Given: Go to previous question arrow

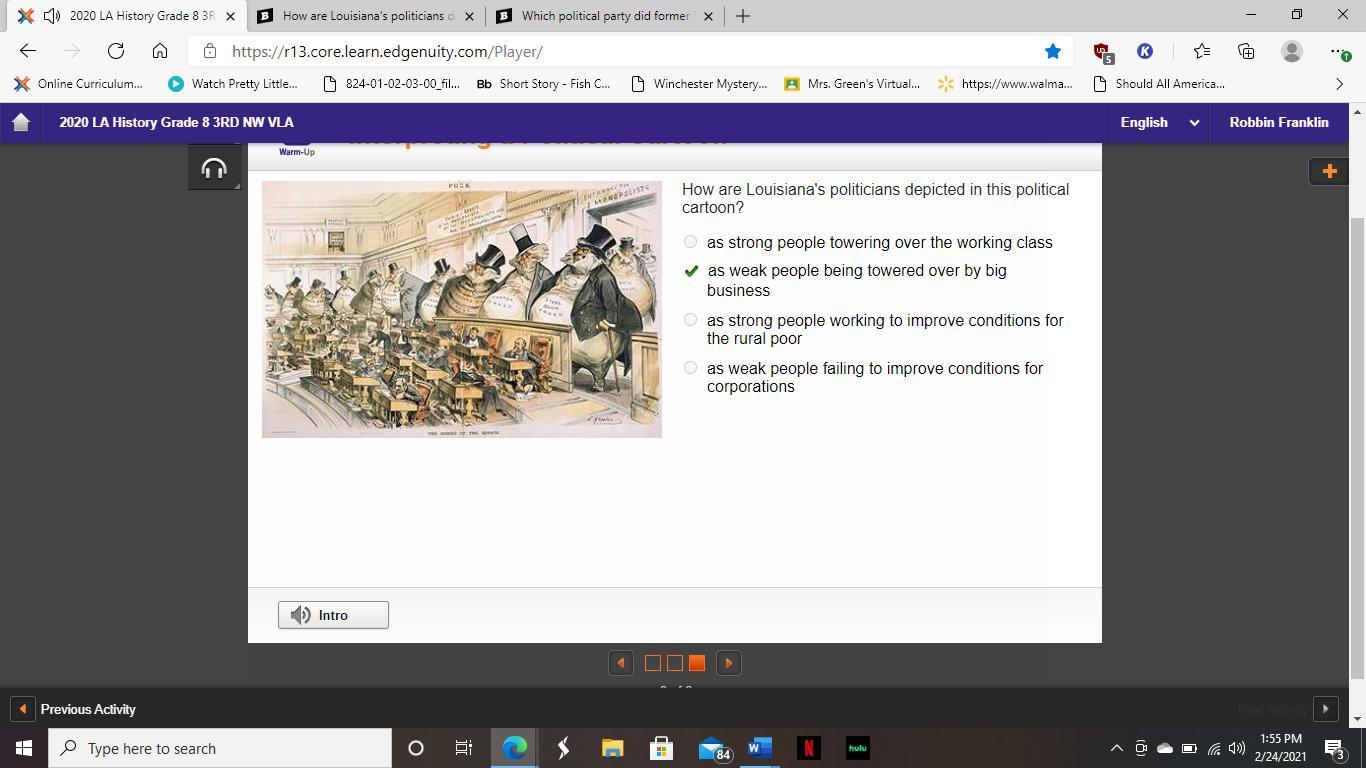Looking at the screenshot, I should [621, 663].
